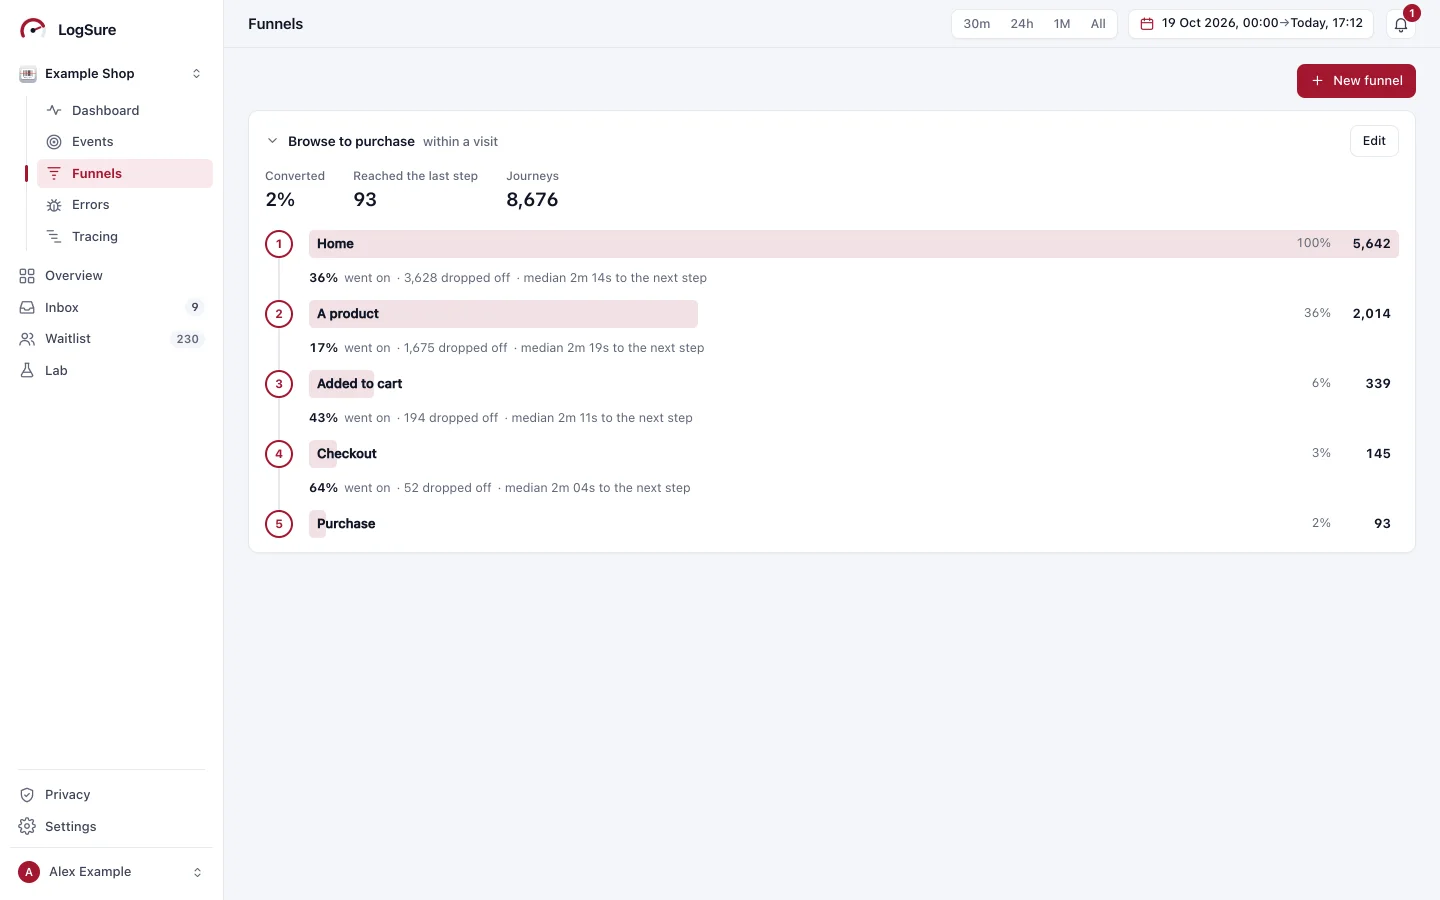
Task: Select the 24h time range
Action: (1022, 24)
